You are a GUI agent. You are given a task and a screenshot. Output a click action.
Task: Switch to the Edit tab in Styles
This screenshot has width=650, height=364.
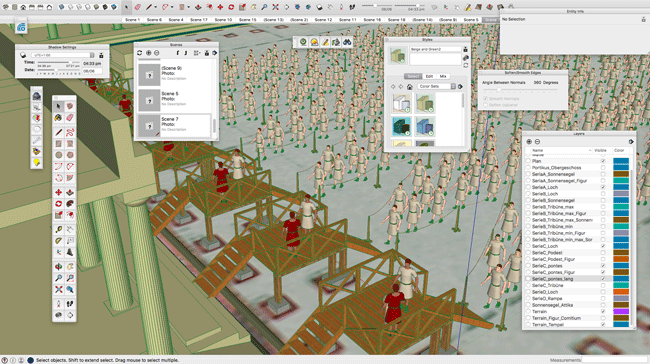429,76
